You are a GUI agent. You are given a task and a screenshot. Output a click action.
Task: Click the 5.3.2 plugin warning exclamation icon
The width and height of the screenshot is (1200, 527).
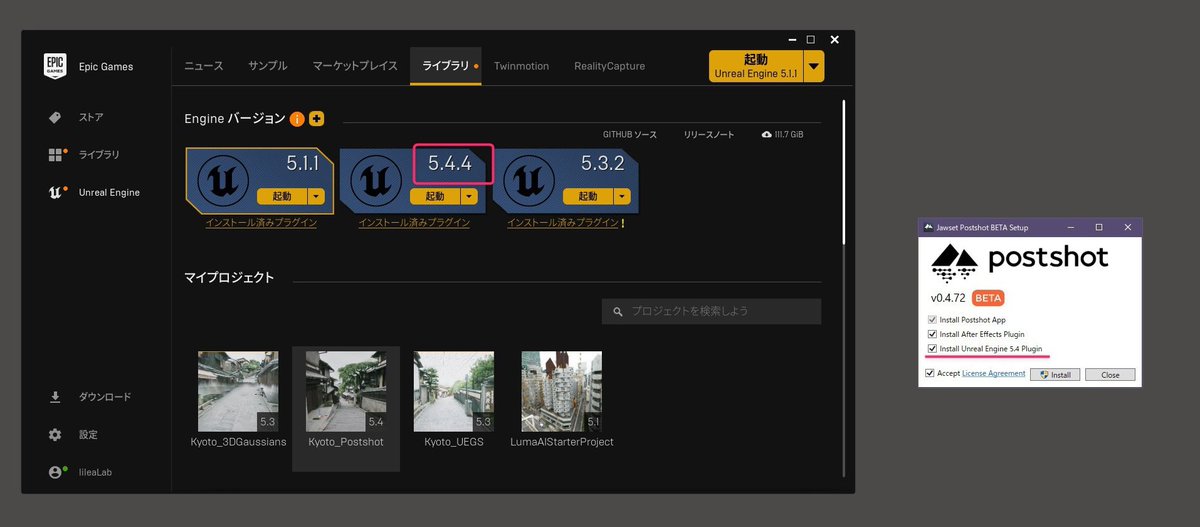click(x=623, y=223)
